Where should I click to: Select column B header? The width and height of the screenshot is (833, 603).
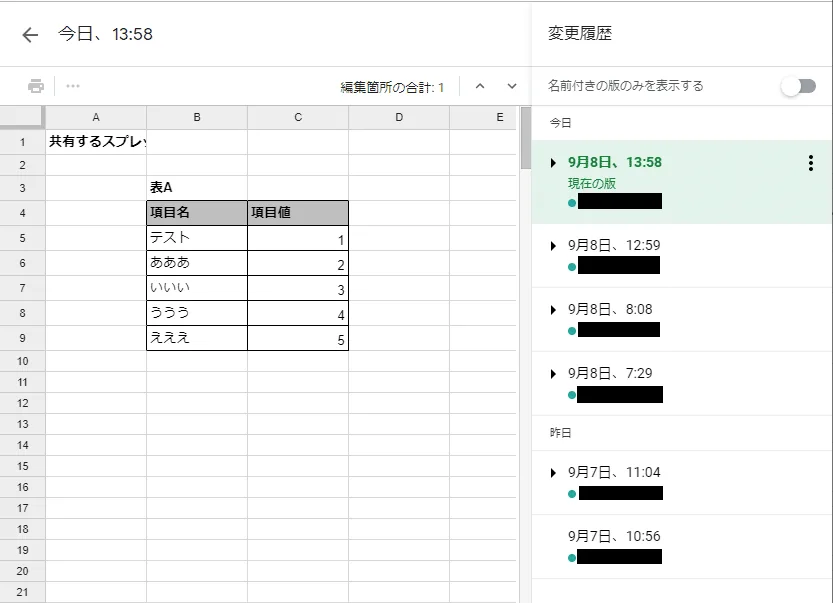tap(197, 117)
